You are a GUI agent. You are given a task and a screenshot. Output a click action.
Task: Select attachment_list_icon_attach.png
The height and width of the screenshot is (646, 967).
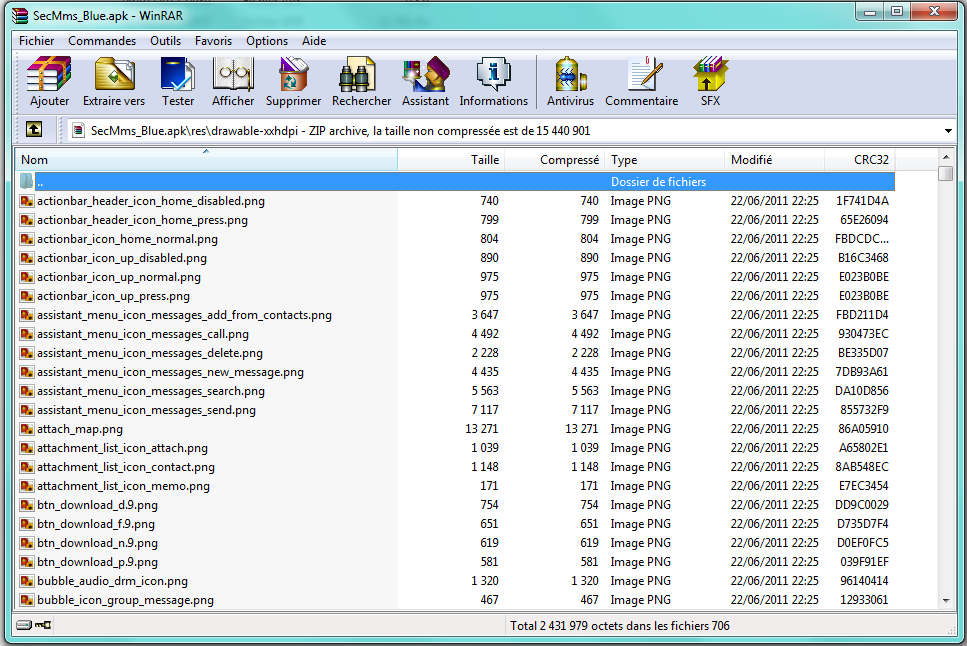(122, 448)
